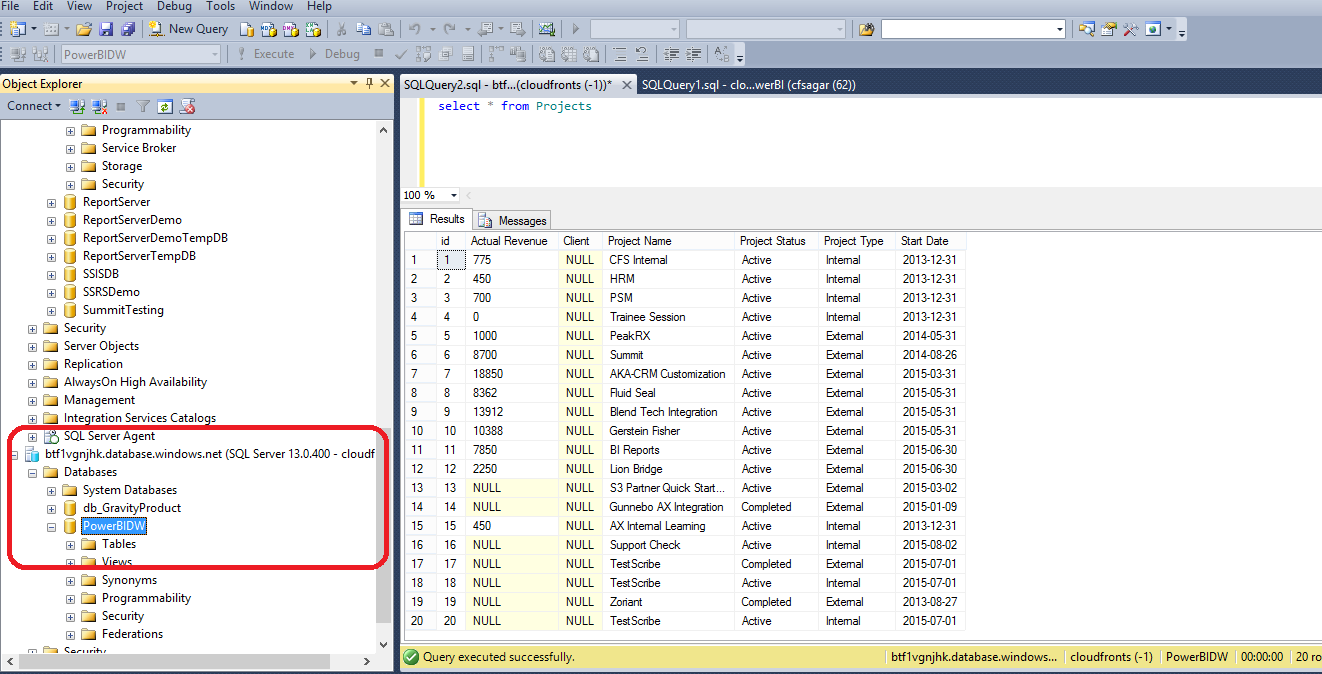Screen dimensions: 1322x674
Task: Click the Project Name column header
Action: 668,241
